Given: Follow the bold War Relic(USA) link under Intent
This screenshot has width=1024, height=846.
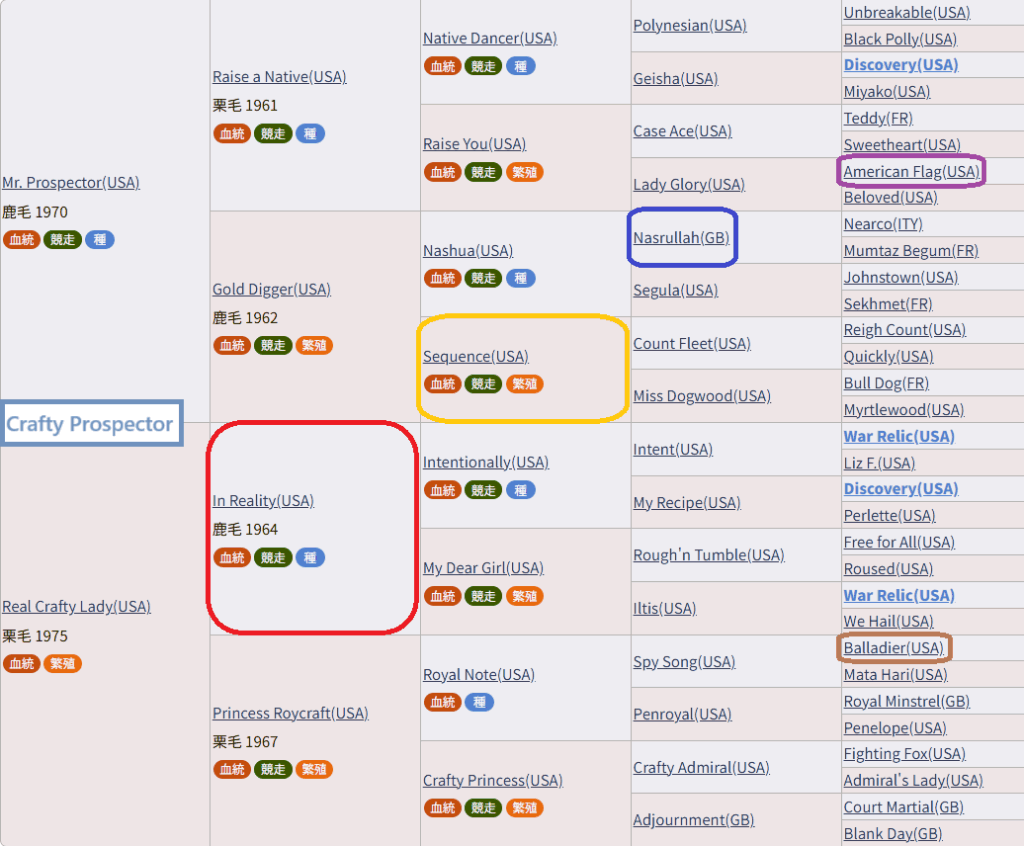Looking at the screenshot, I should click(x=898, y=437).
